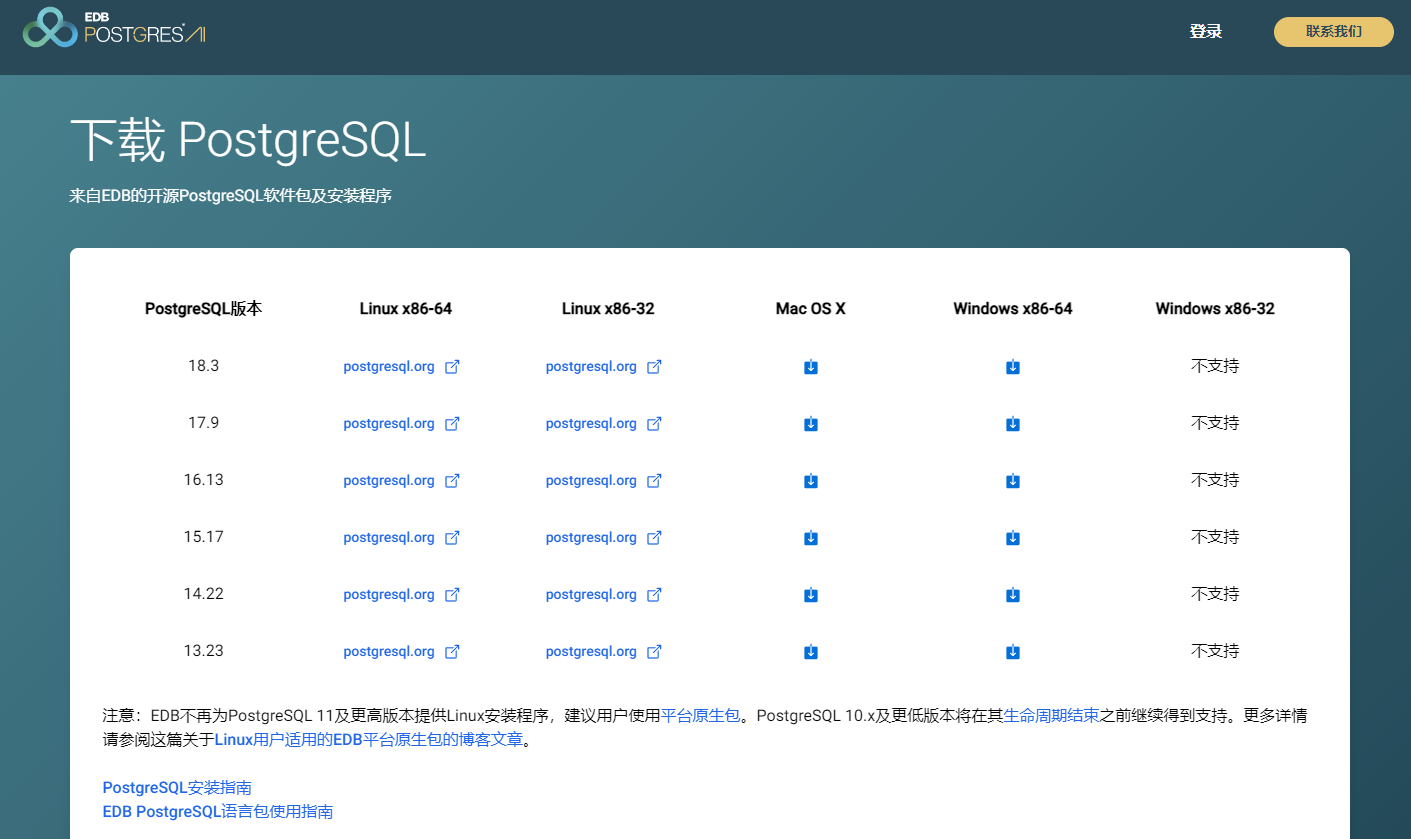Open postgresql.org link for 16.13 Linux x86-32
The height and width of the screenshot is (839, 1411).
[x=591, y=481]
